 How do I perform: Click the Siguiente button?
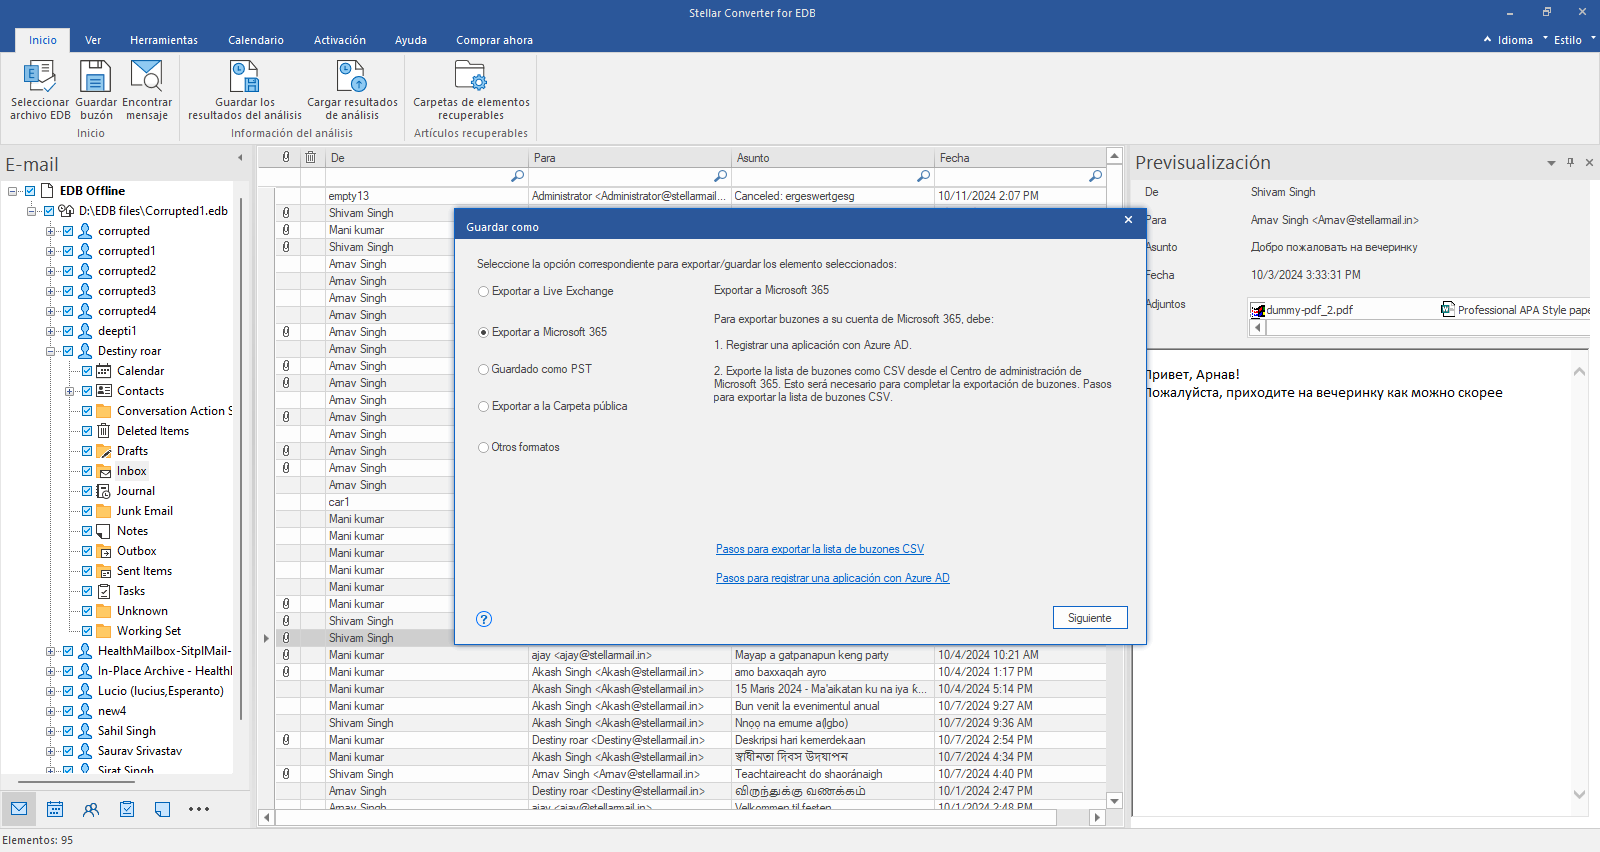pos(1090,618)
